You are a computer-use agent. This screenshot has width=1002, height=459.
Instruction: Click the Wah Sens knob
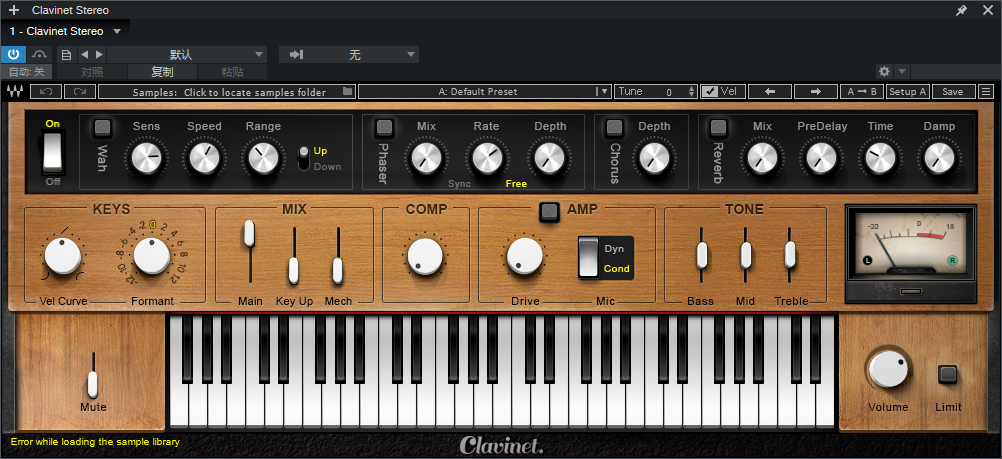pos(146,157)
